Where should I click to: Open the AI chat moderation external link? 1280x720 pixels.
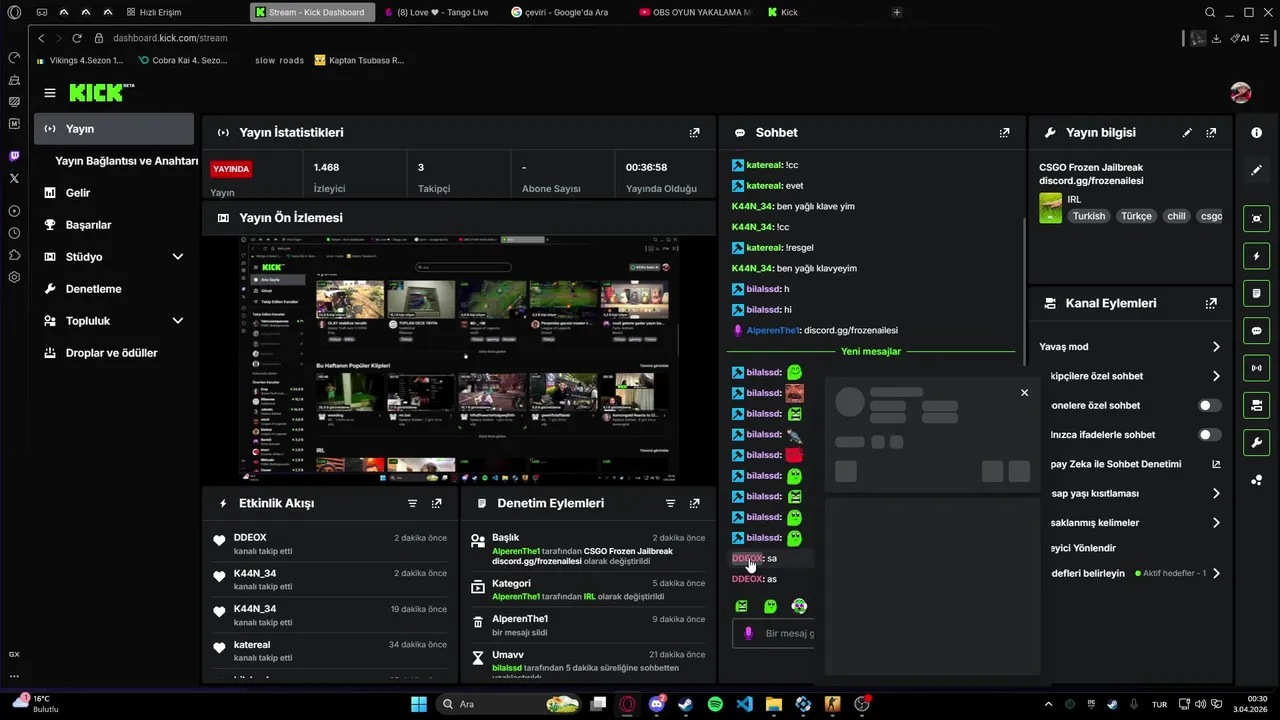click(1216, 464)
